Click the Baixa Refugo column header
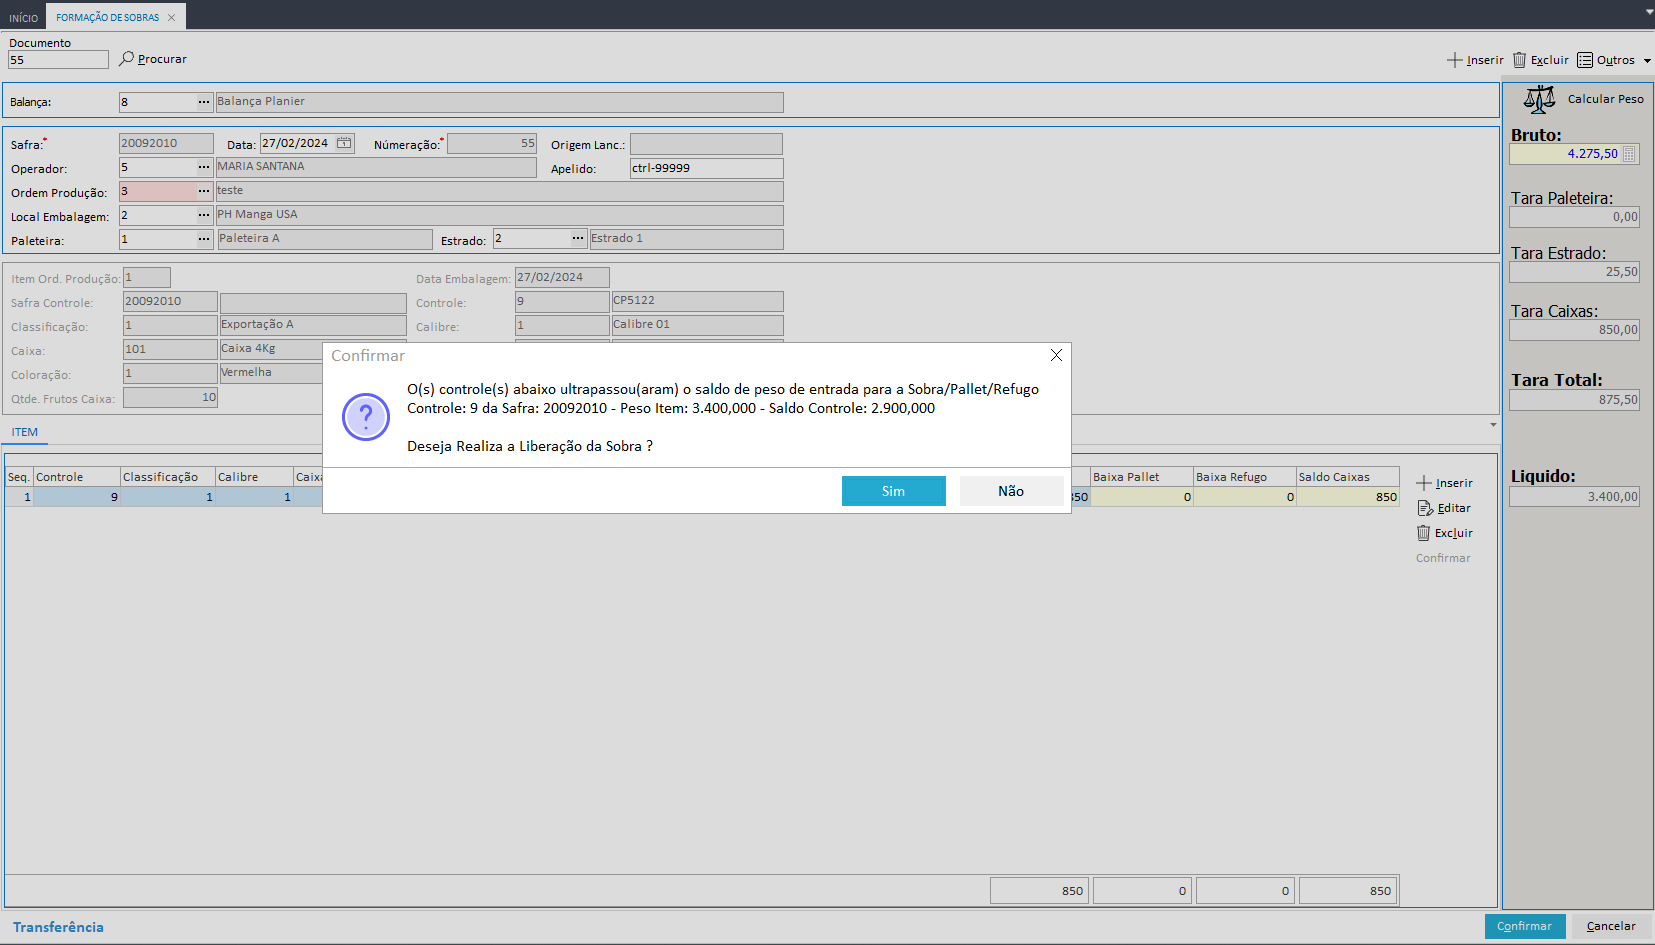The width and height of the screenshot is (1655, 945). coord(1245,477)
